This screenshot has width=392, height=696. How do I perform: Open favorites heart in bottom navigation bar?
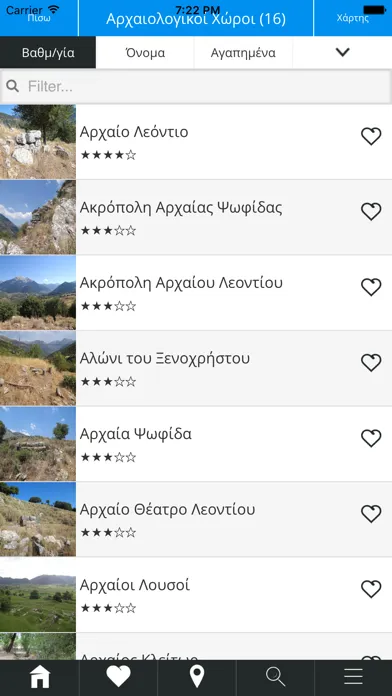coord(118,678)
